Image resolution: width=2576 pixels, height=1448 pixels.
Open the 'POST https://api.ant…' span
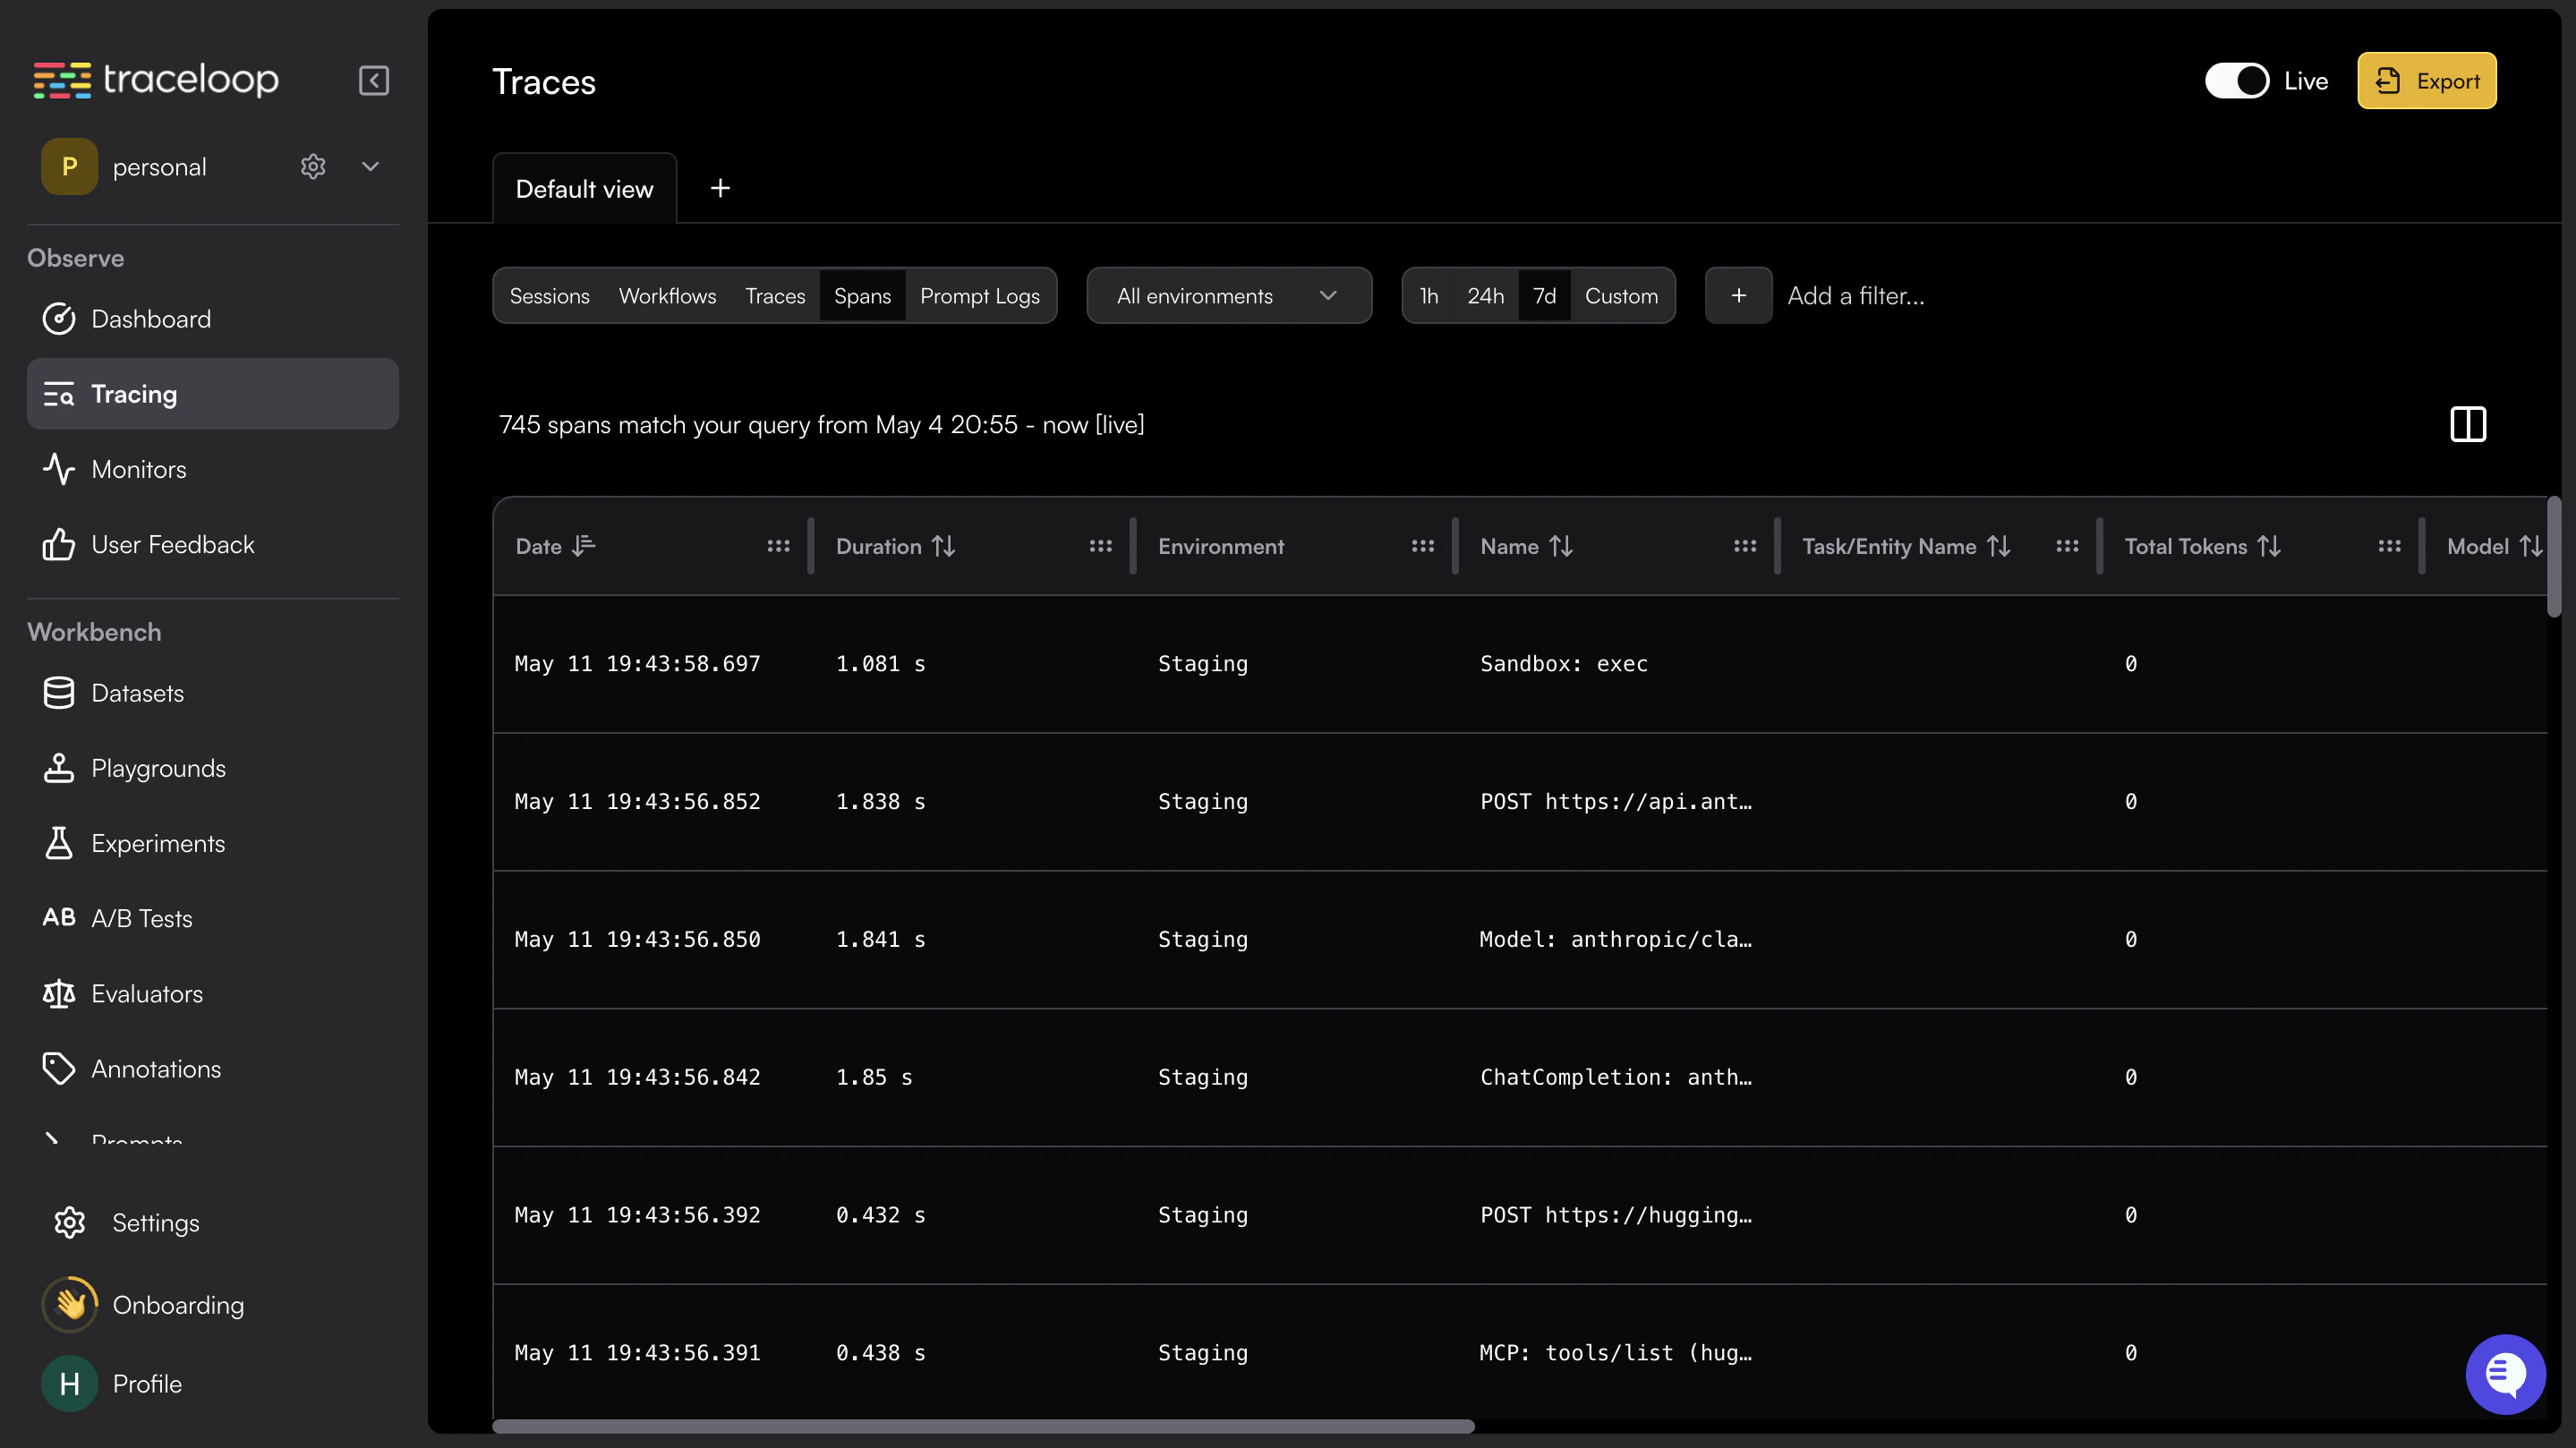click(1519, 802)
